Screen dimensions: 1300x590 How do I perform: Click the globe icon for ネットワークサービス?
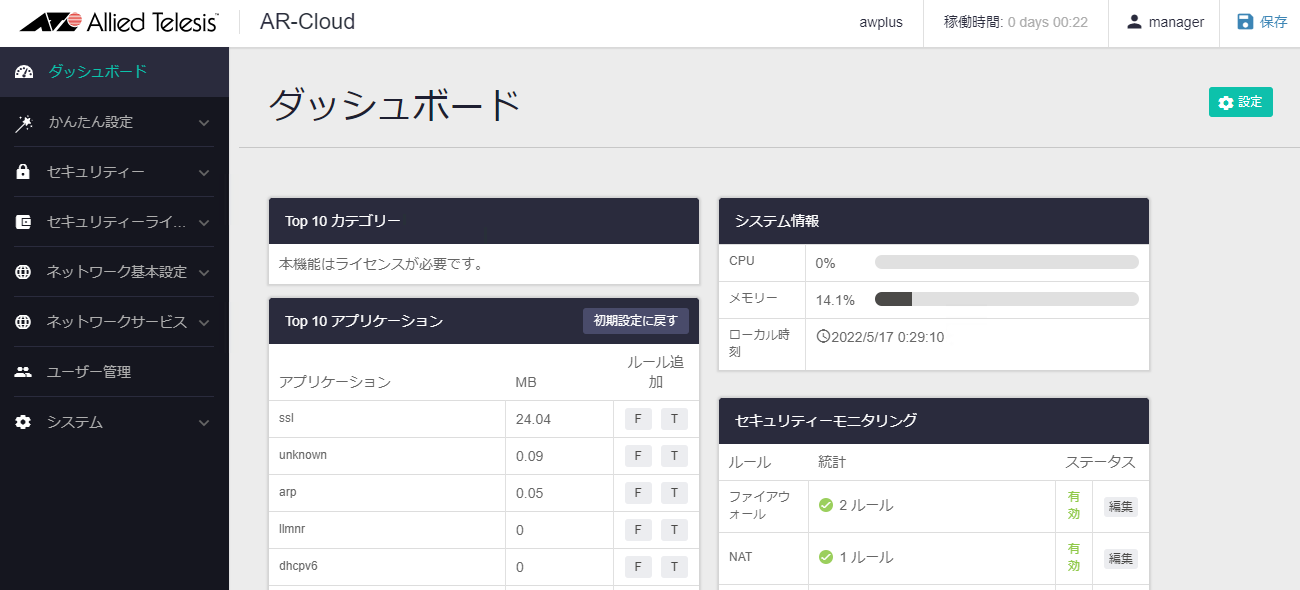pos(23,322)
